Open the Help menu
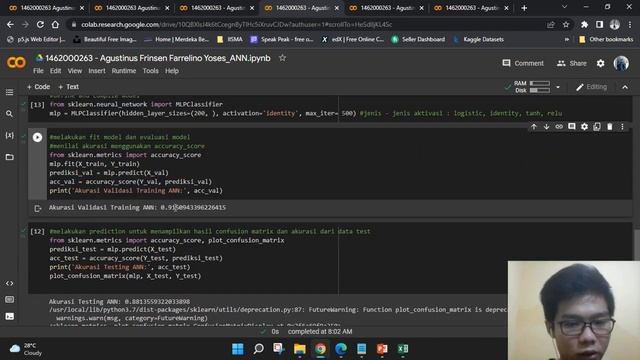The height and width of the screenshot is (360, 640). pos(172,71)
